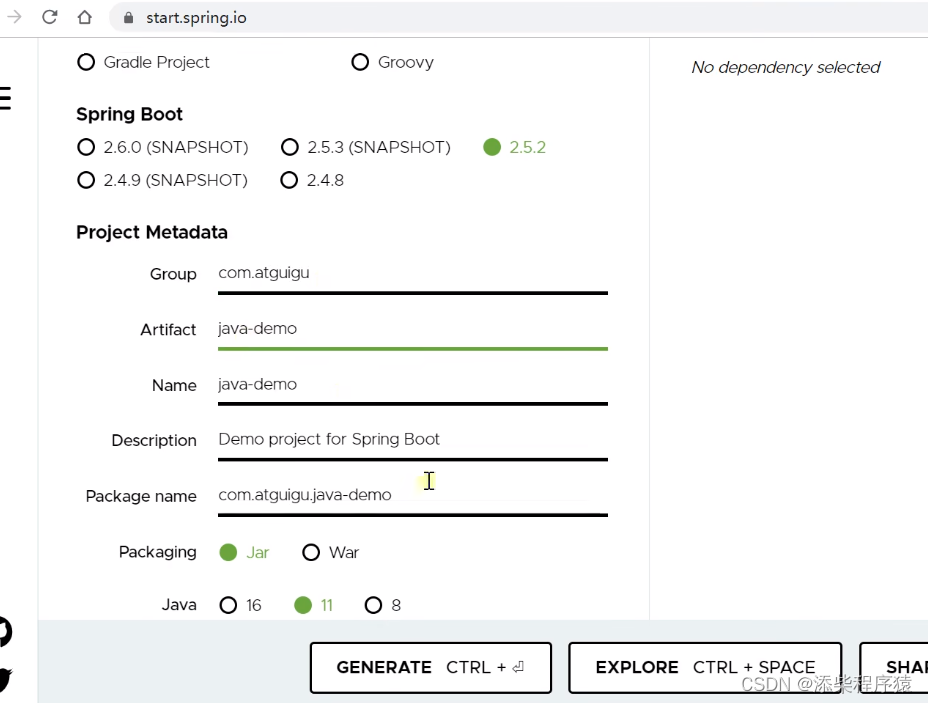Reload the page with the refresh icon

50,17
